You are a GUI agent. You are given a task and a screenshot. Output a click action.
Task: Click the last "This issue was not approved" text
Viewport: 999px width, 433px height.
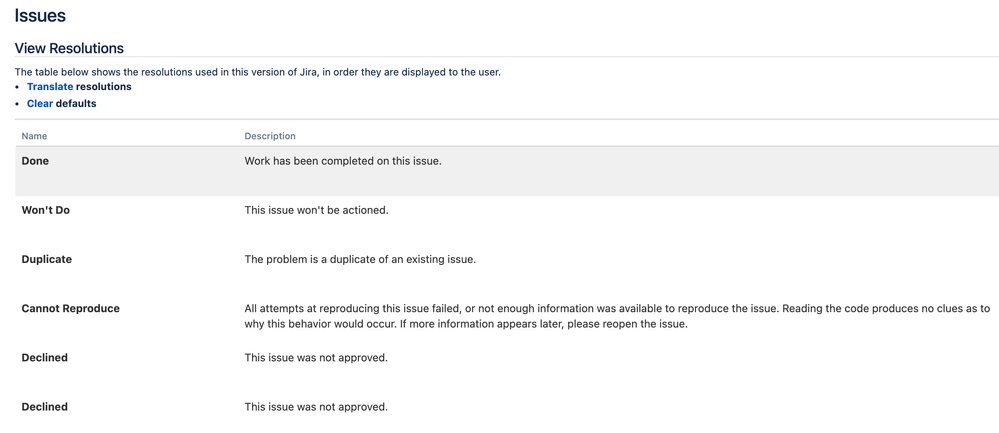(316, 407)
